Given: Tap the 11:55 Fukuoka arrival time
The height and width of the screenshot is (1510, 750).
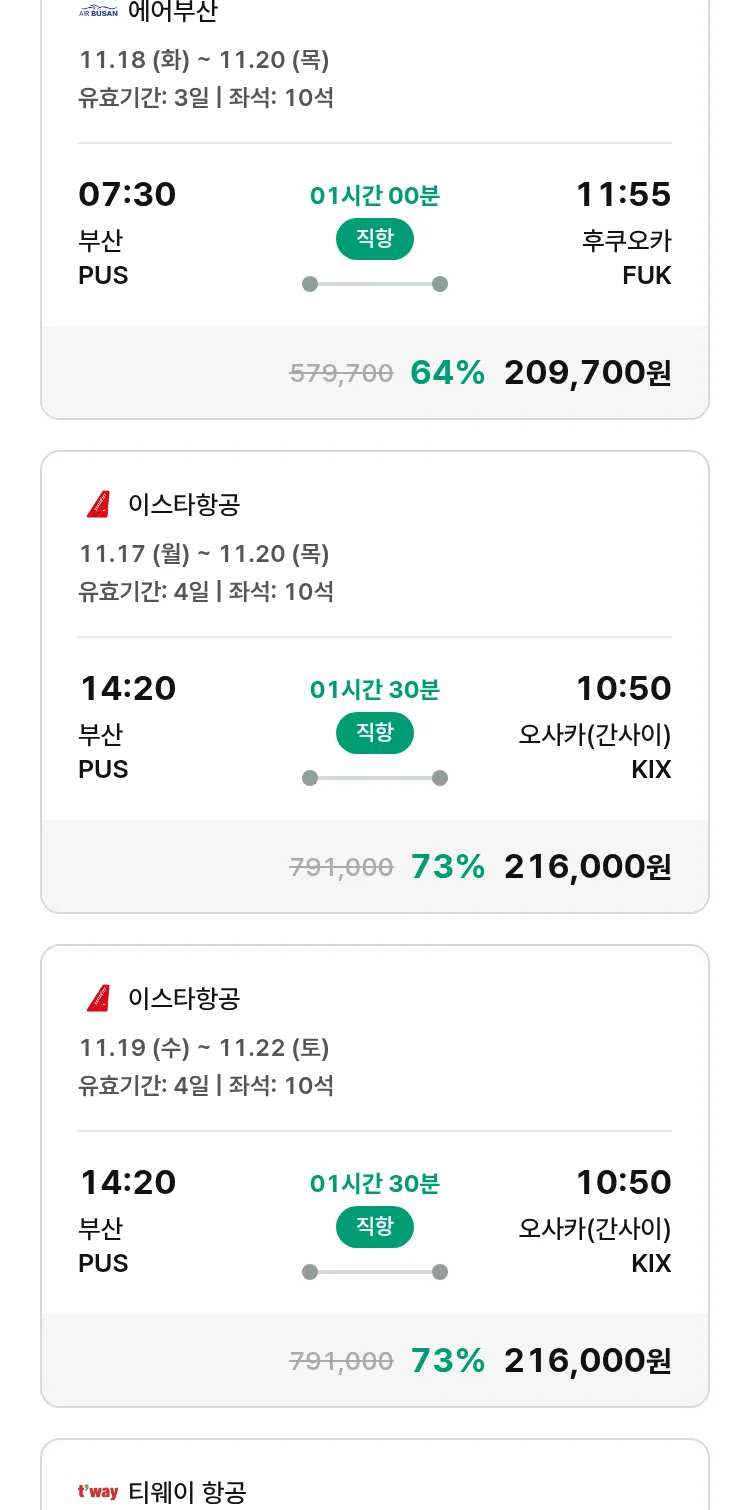Looking at the screenshot, I should pyautogui.click(x=623, y=194).
